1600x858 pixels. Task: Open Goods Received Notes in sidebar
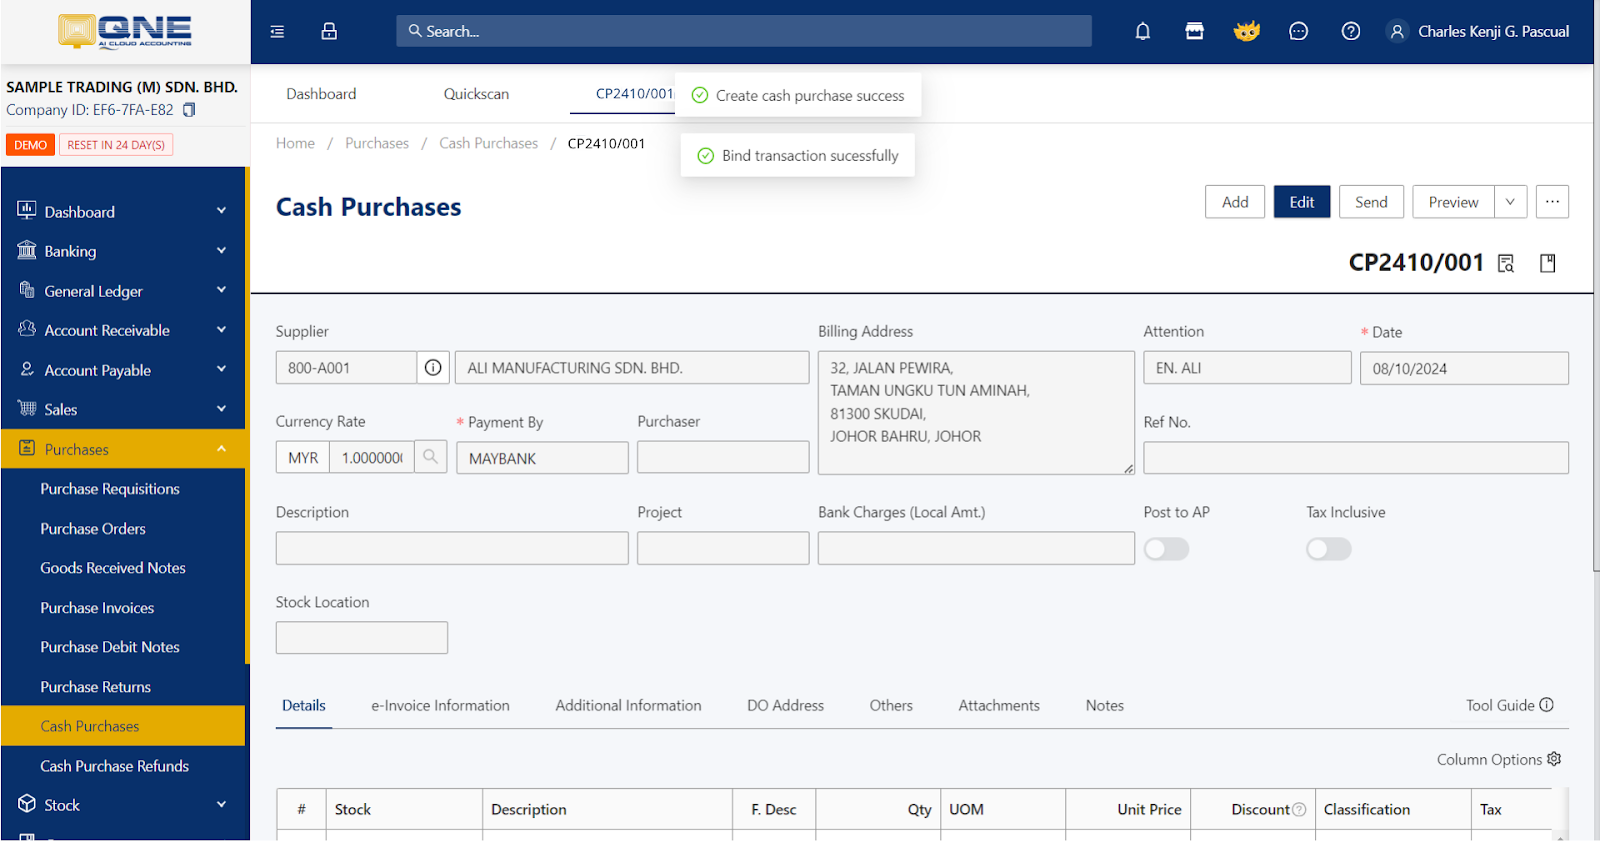pos(113,568)
